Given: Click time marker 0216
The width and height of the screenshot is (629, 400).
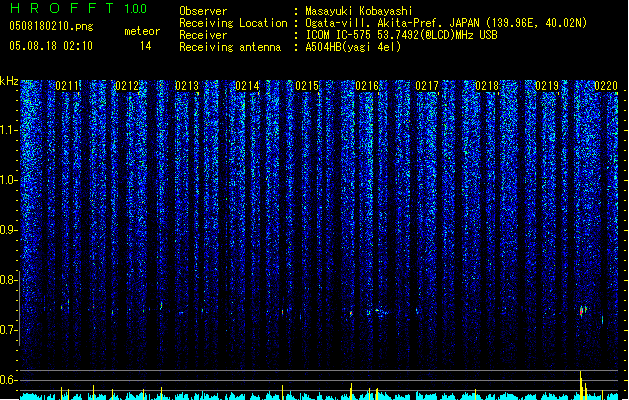Looking at the screenshot, I should tap(367, 86).
